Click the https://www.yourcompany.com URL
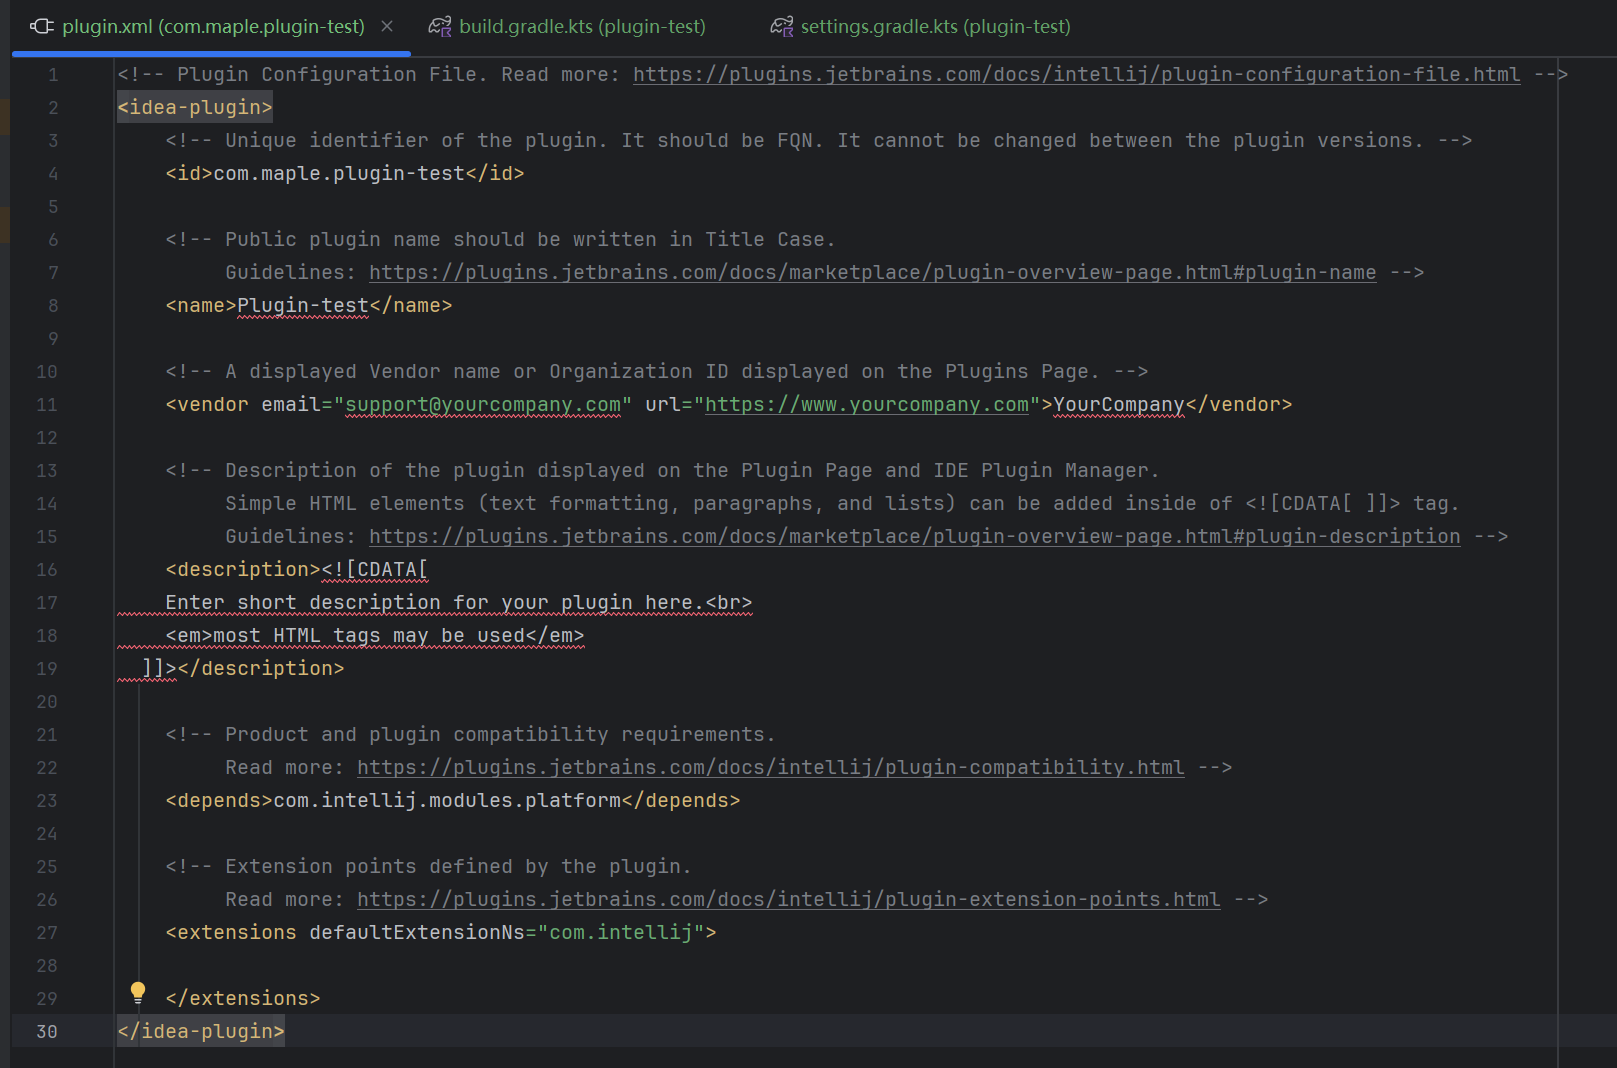Screen dimensions: 1617x1068 point(868,405)
